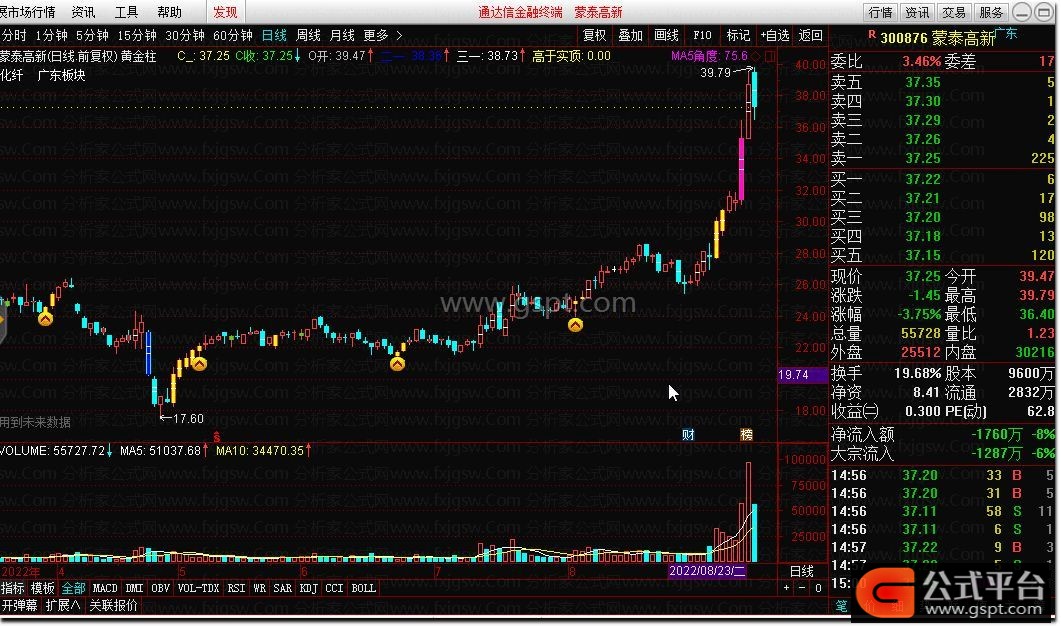This screenshot has height=626, width=1061.
Task: Show the BOLL indicator
Action: (x=363, y=588)
